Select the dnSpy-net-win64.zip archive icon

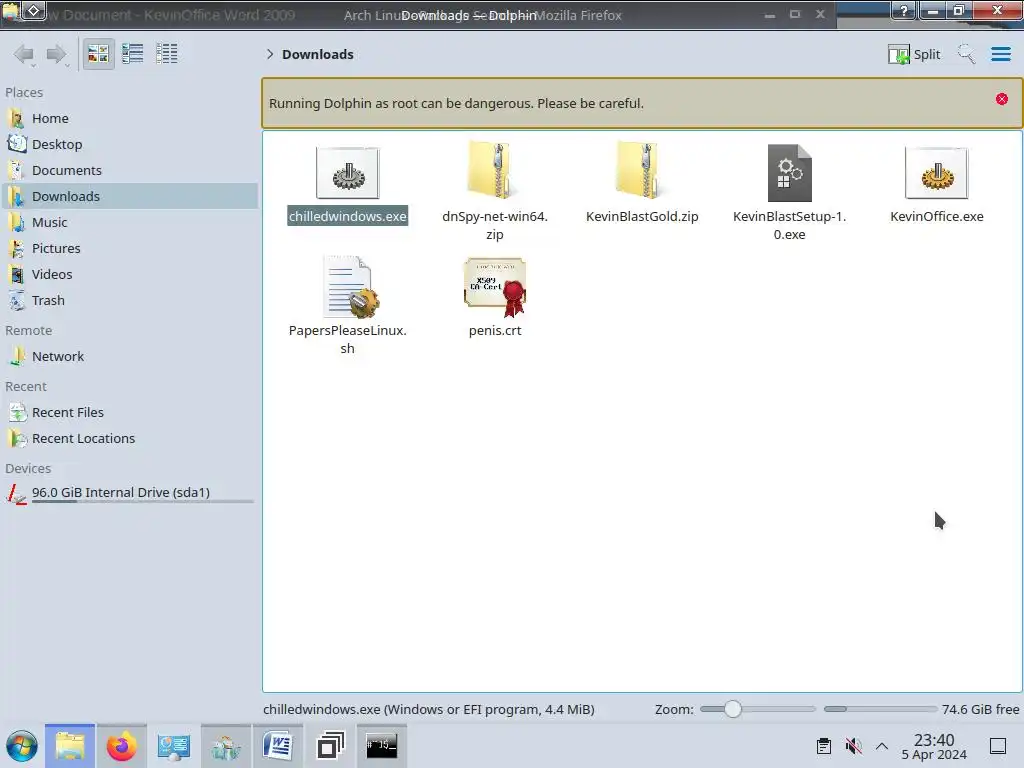[x=494, y=170]
